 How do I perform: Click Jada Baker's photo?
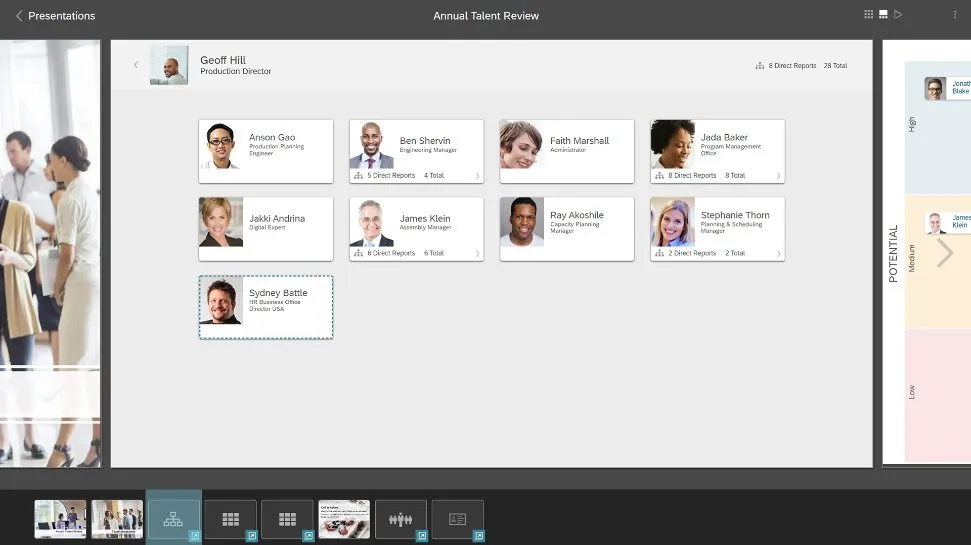point(673,144)
